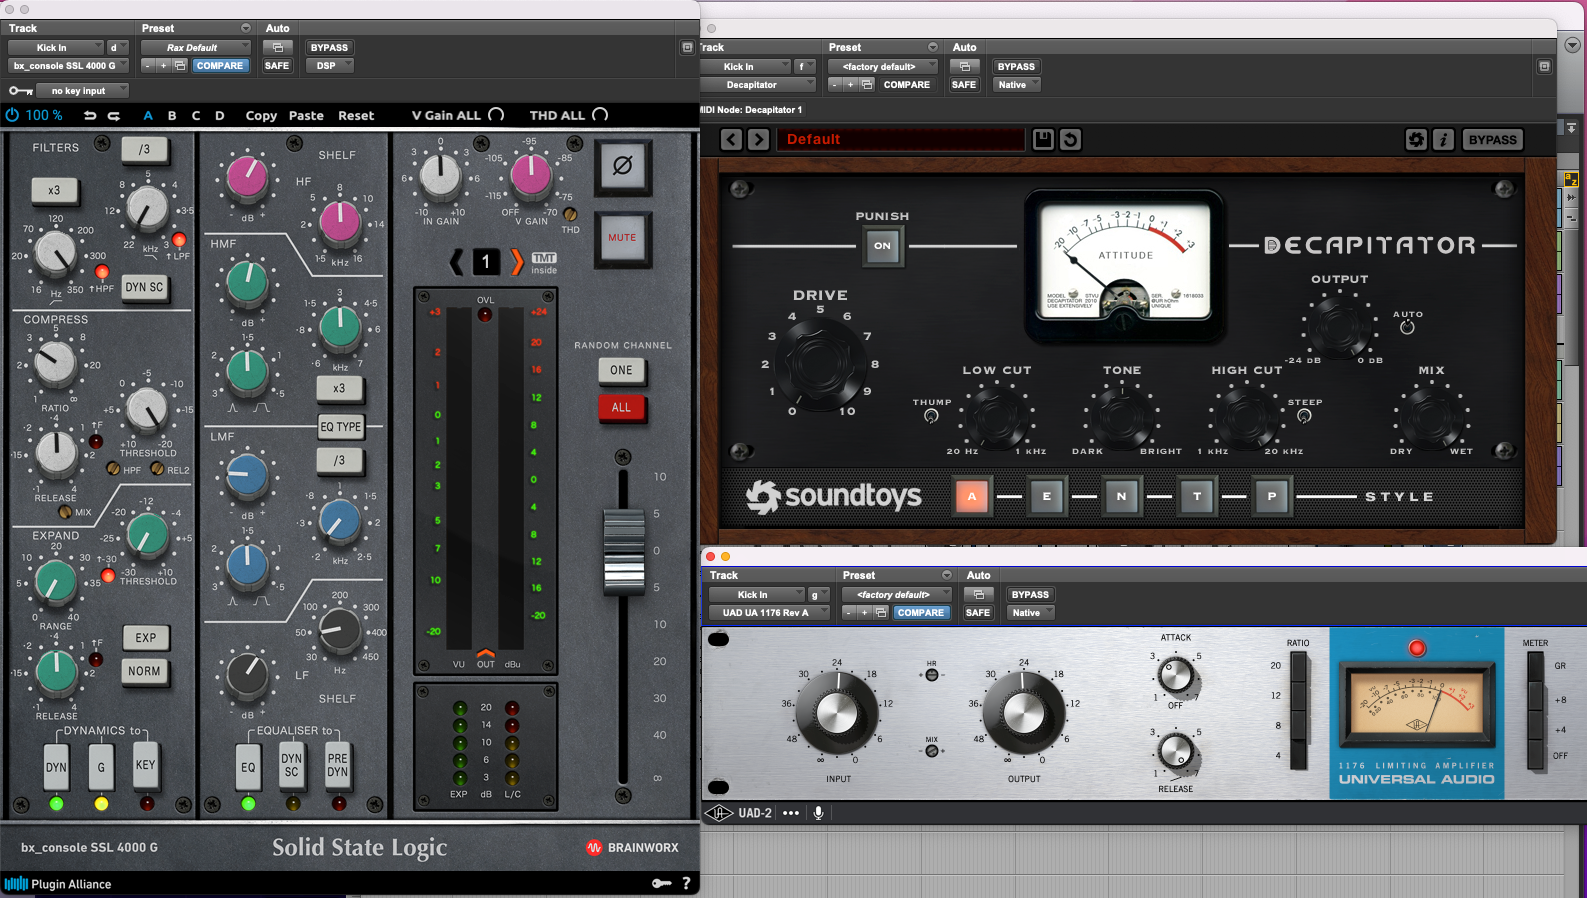The width and height of the screenshot is (1587, 898).
Task: Select next TMT channel with orange right arrow
Action: tap(516, 262)
